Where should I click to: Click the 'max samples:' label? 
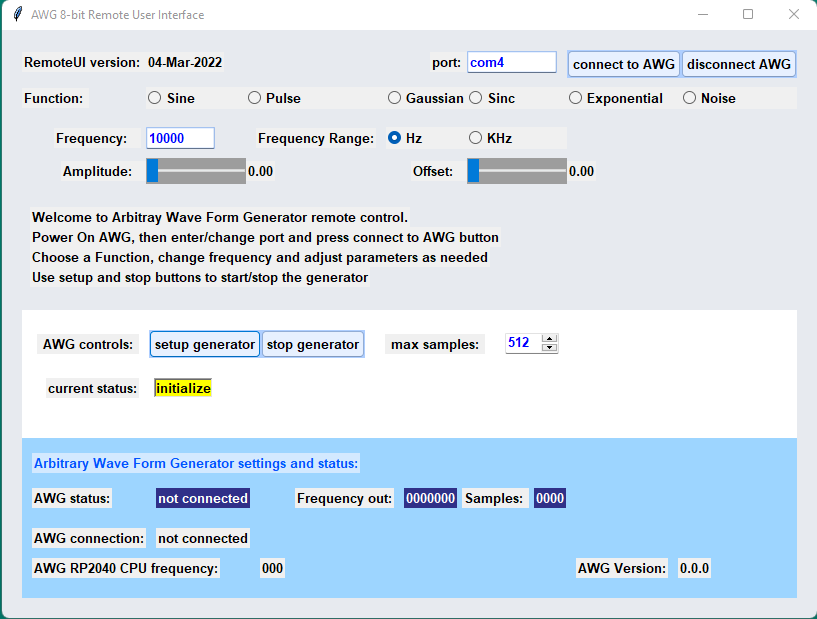435,344
